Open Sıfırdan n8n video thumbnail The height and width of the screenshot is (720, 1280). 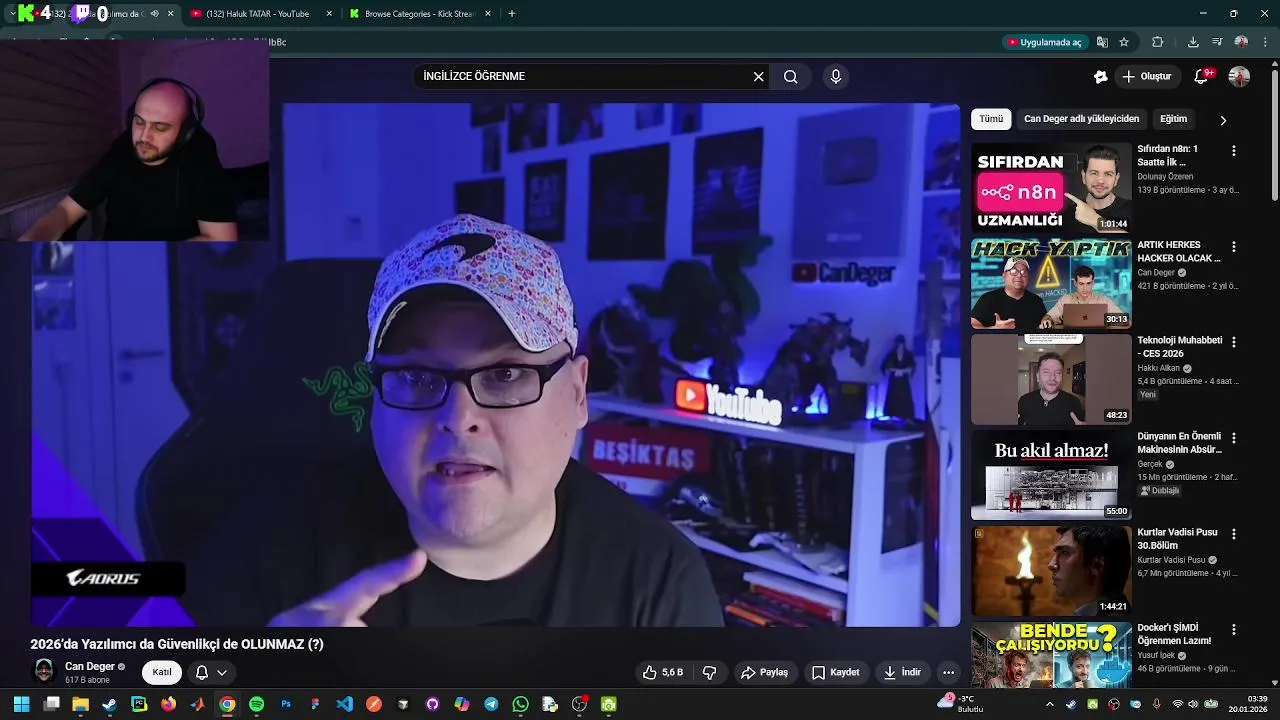point(1051,188)
